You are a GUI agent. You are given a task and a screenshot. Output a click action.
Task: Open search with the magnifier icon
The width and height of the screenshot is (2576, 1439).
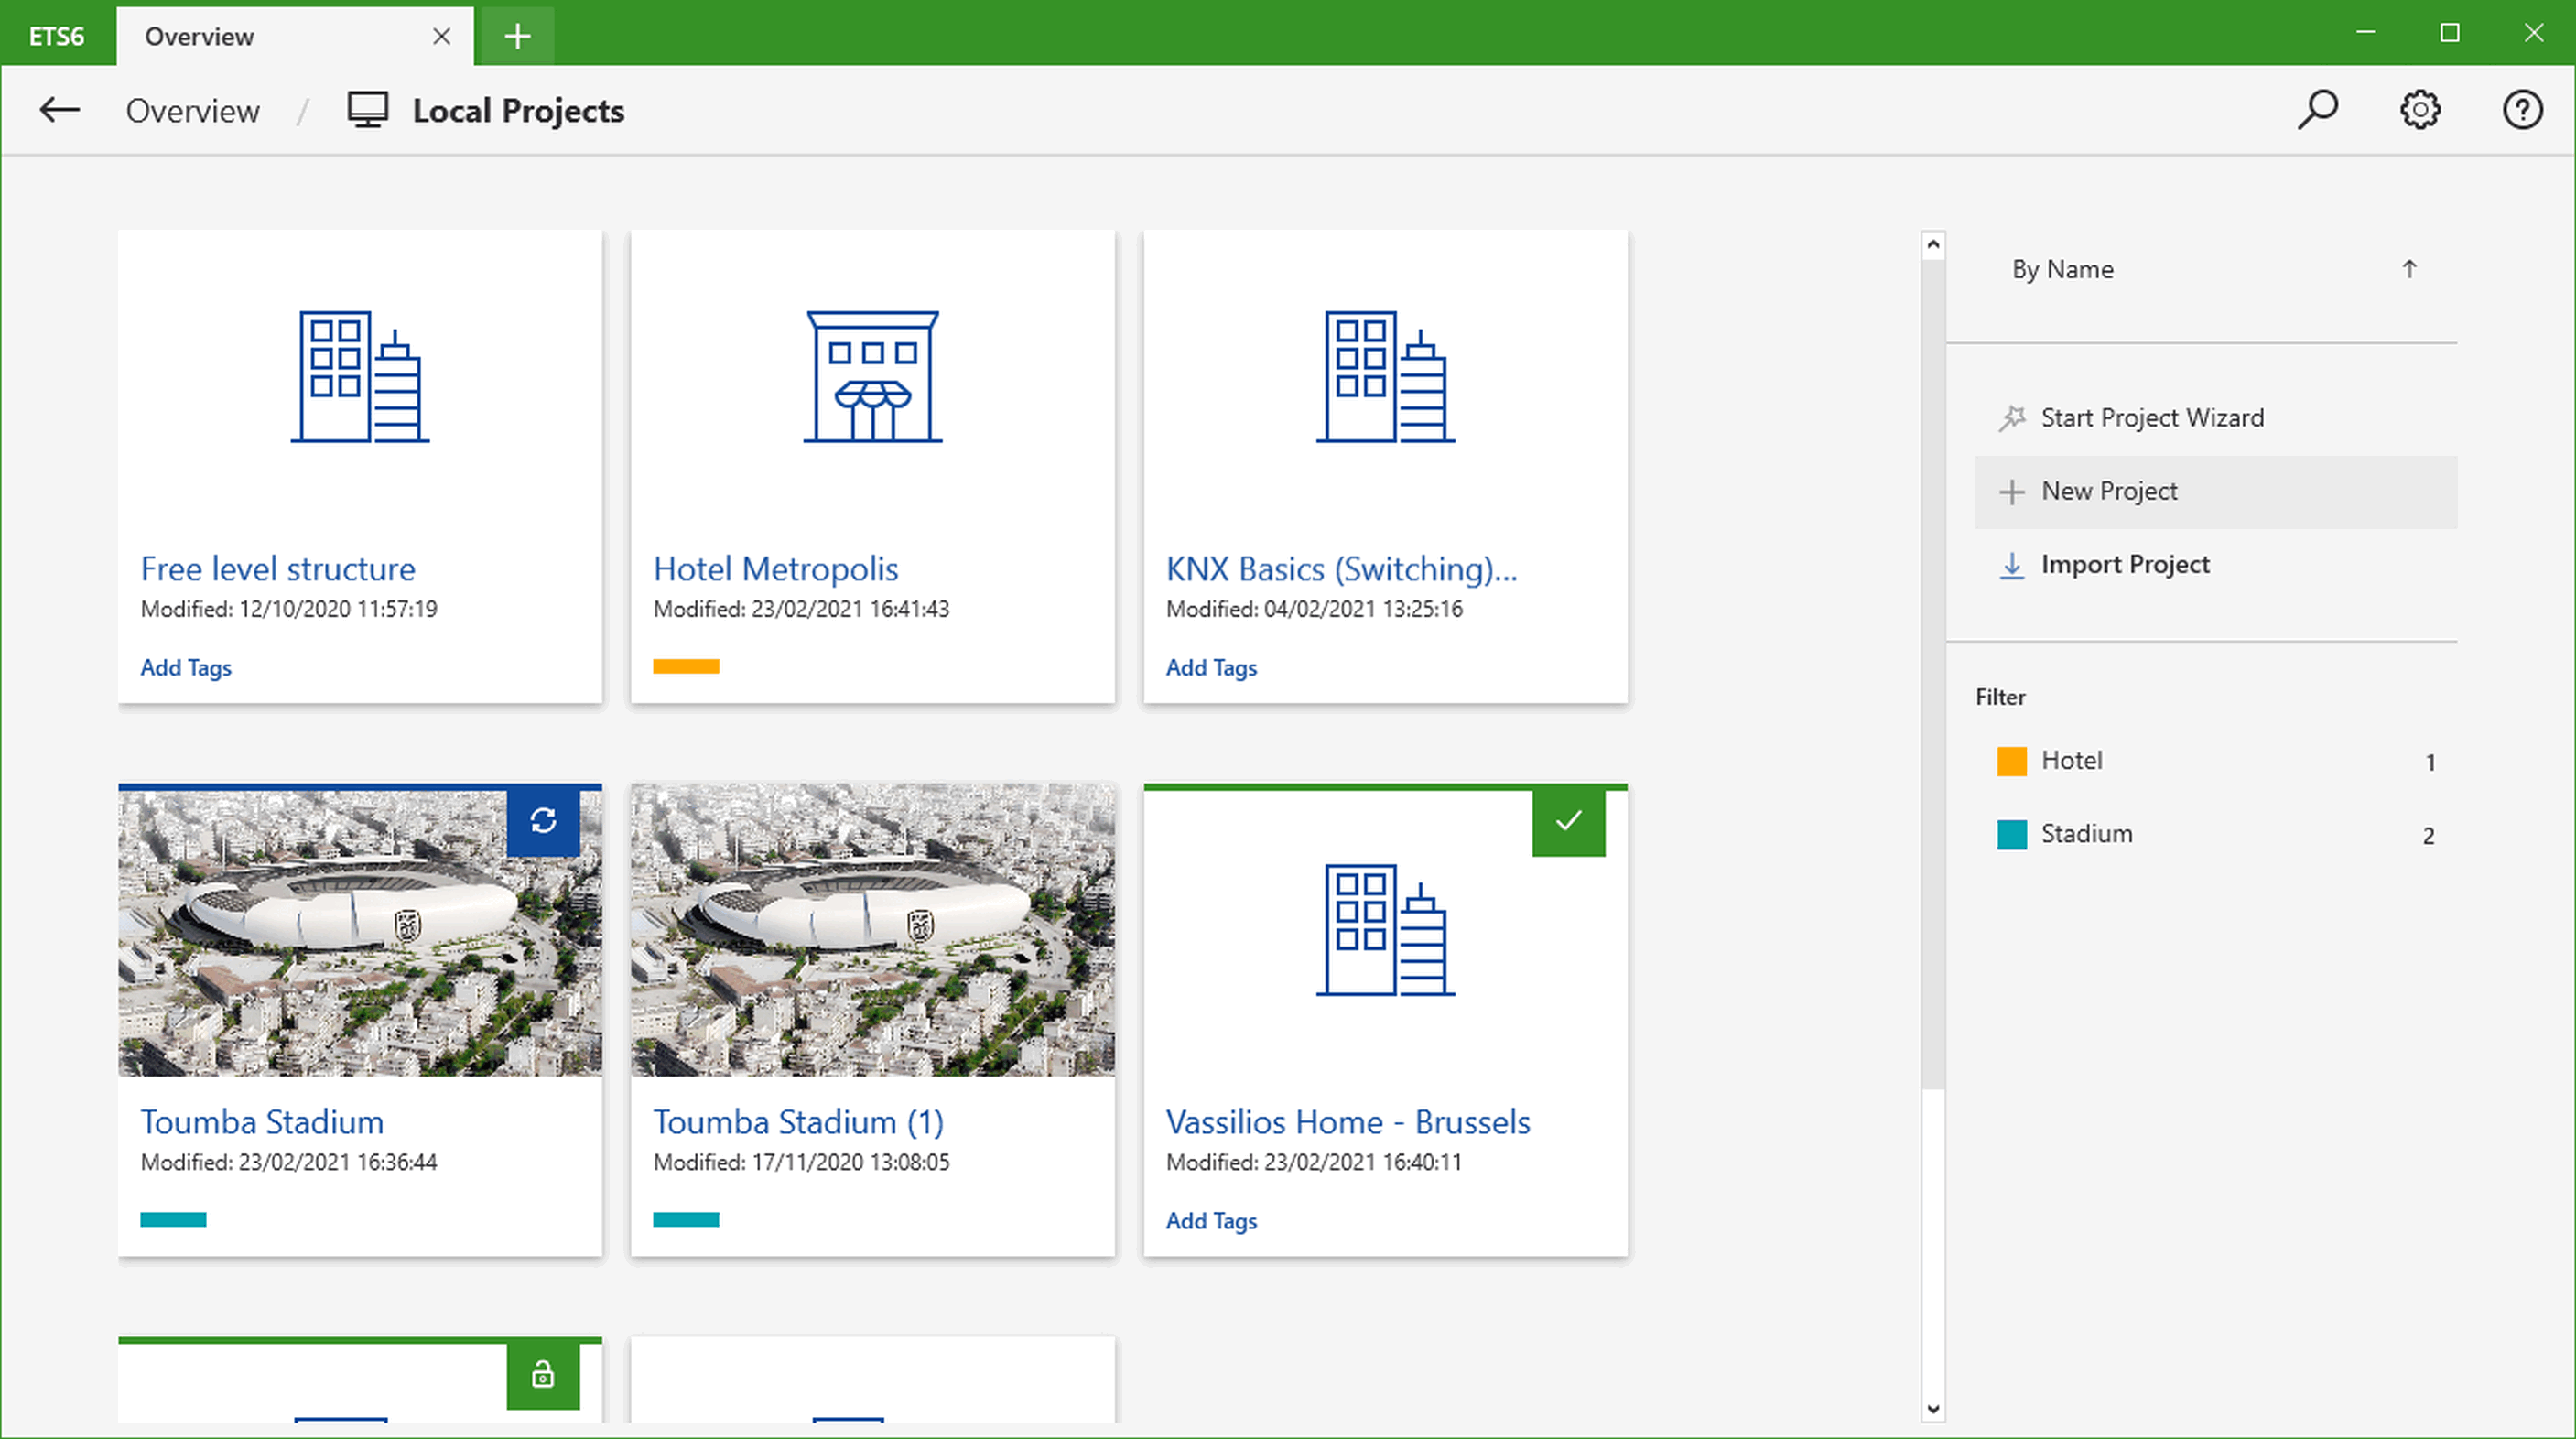point(2317,110)
